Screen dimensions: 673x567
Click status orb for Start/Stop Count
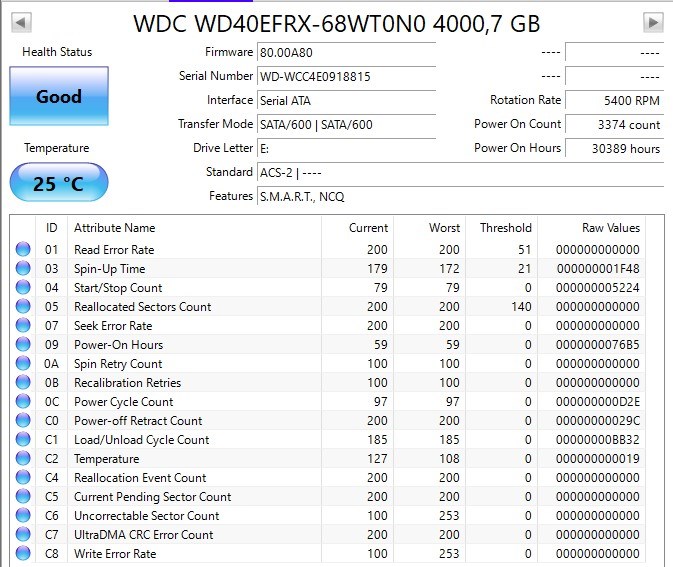click(23, 288)
